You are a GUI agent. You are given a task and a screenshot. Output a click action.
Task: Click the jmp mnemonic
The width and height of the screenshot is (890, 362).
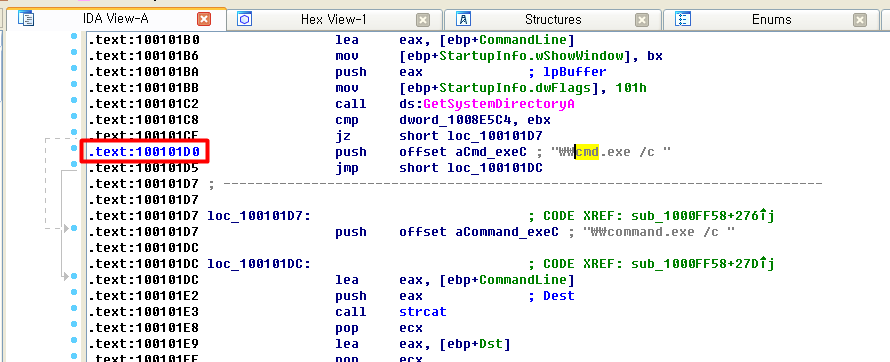coord(347,168)
